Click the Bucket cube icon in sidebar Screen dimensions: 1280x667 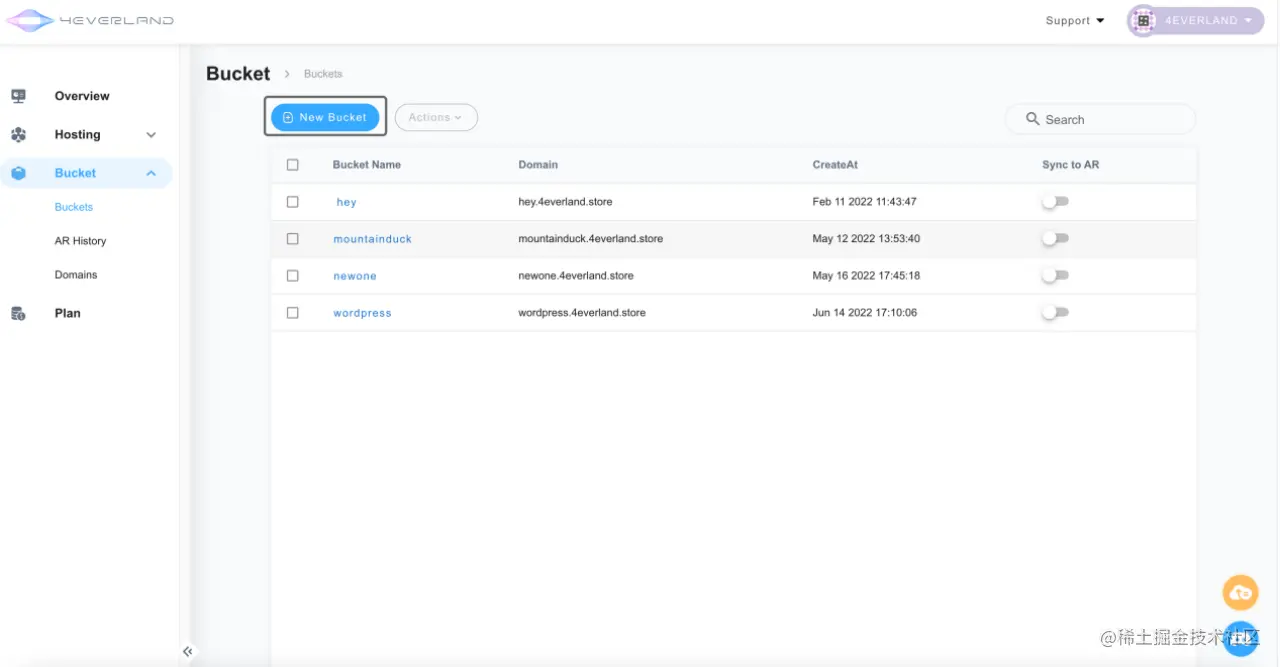tap(18, 173)
